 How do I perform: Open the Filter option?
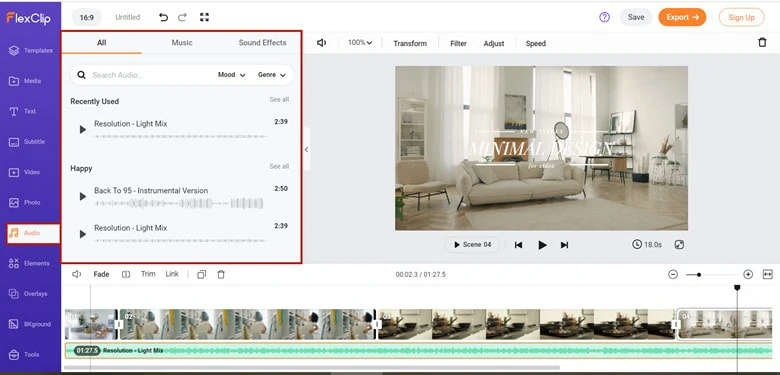tap(458, 43)
